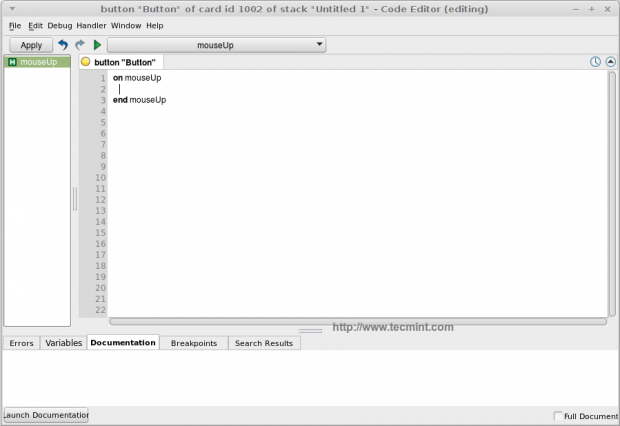Click the Apply button
Screen dimensions: 620x426
click(31, 45)
